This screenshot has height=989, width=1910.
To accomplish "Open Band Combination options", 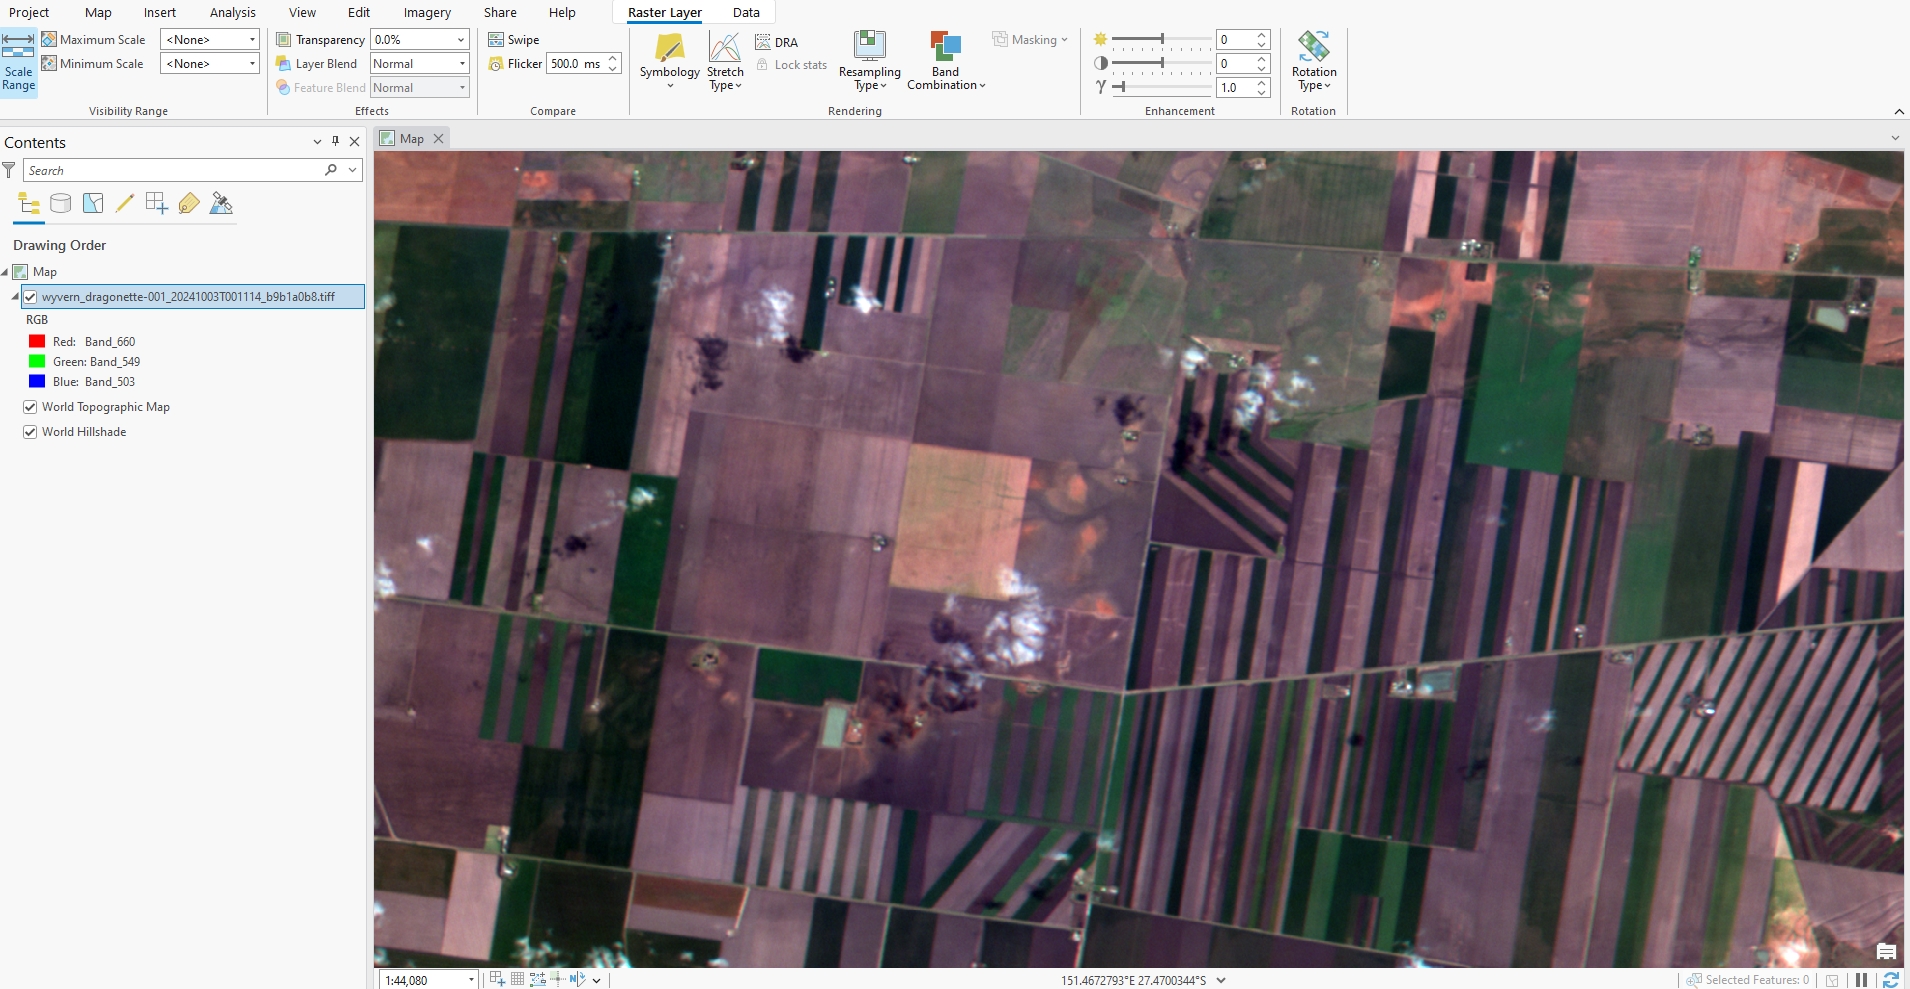I will 945,60.
